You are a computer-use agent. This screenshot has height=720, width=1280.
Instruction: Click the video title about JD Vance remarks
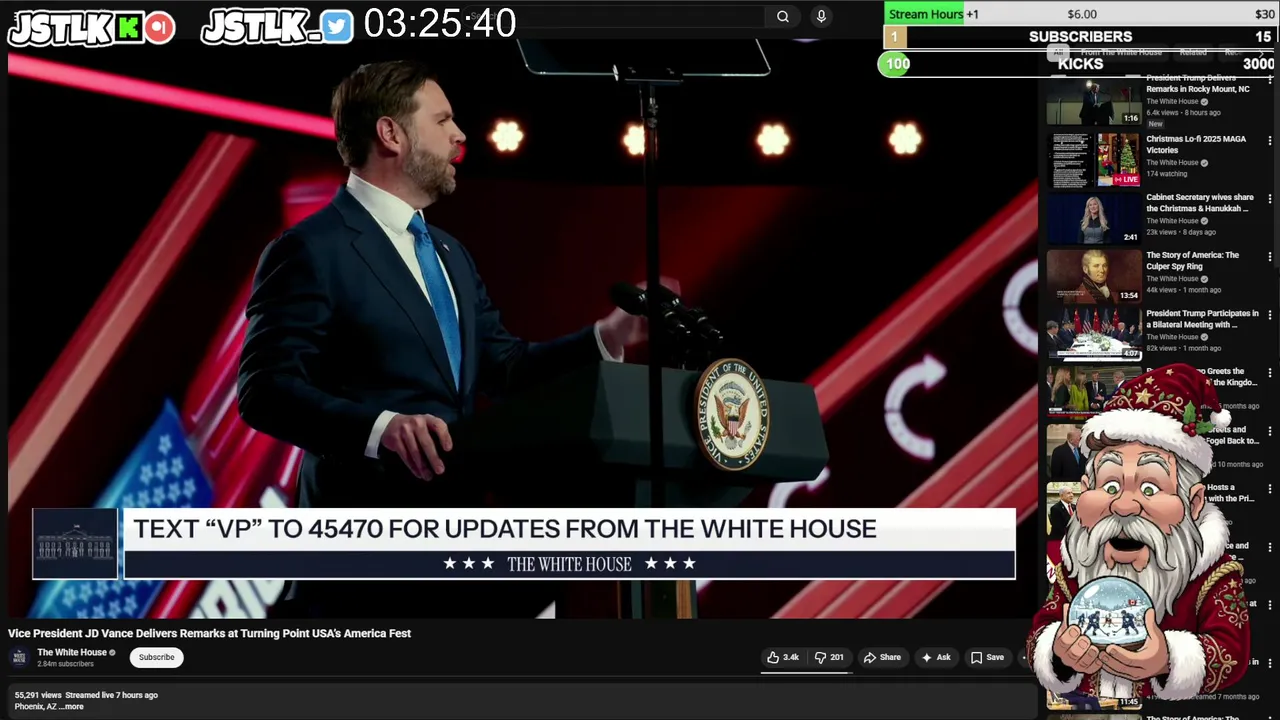(210, 633)
